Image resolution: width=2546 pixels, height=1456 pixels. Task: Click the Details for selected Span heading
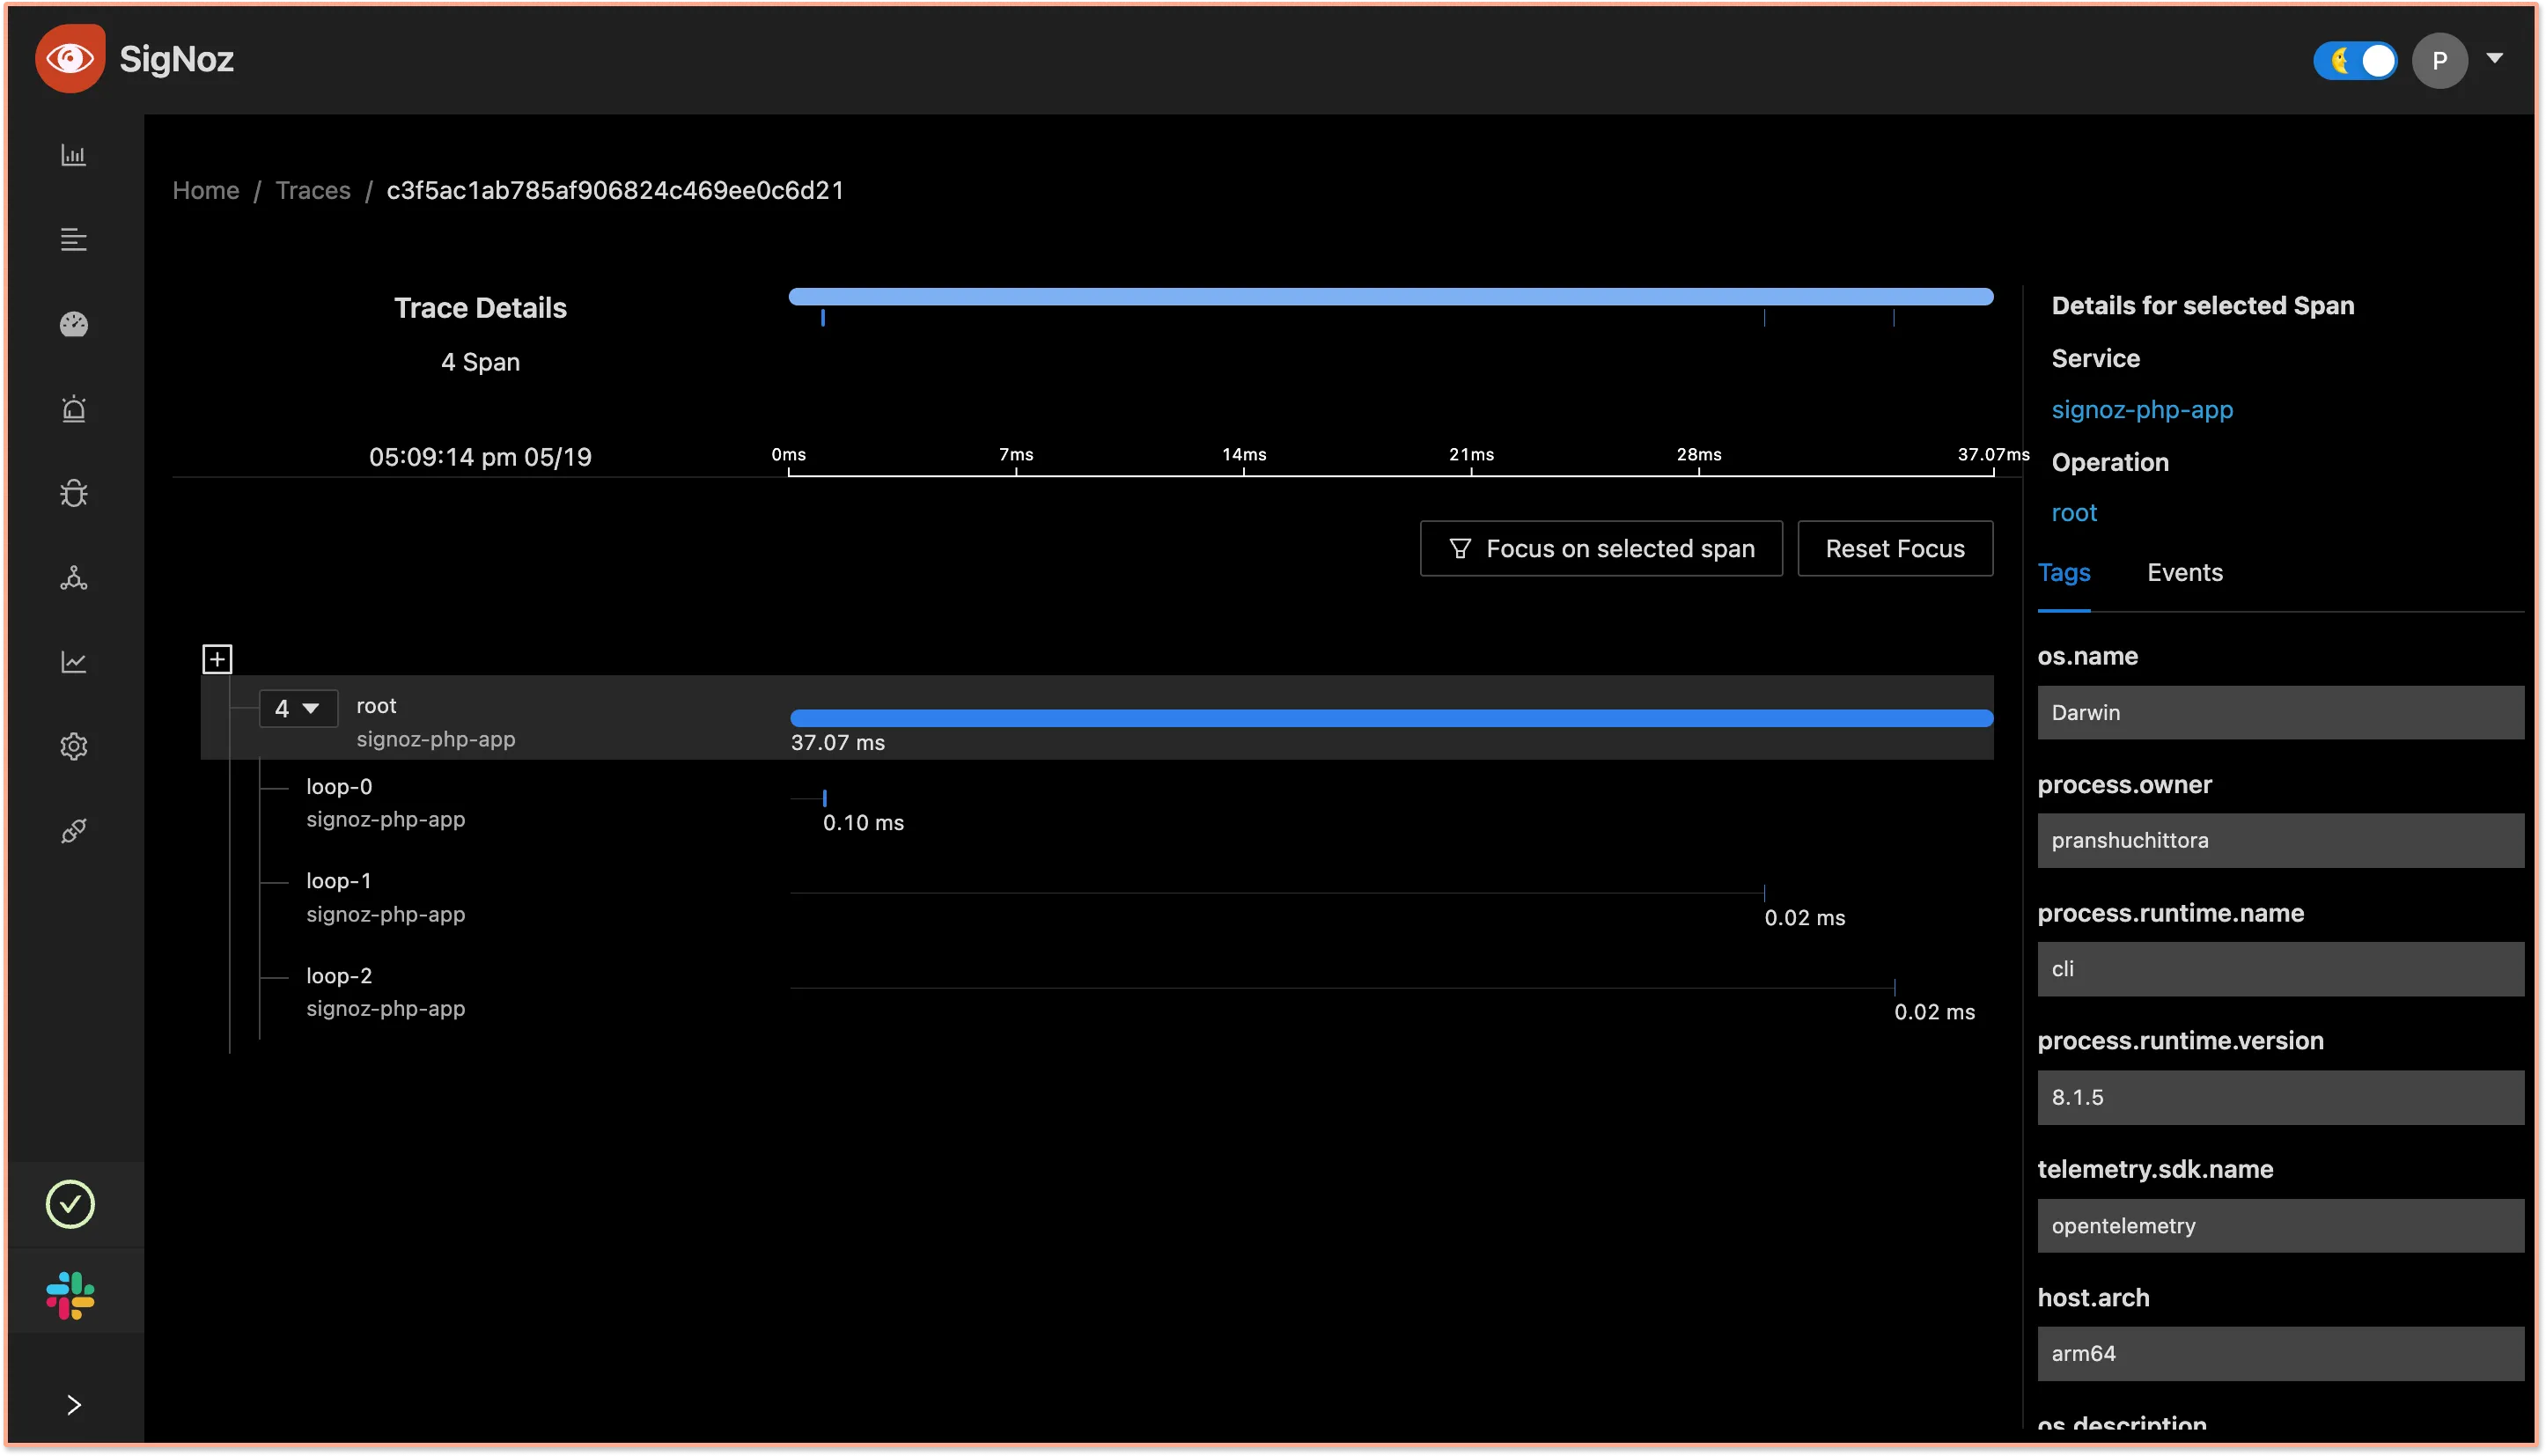coord(2203,306)
